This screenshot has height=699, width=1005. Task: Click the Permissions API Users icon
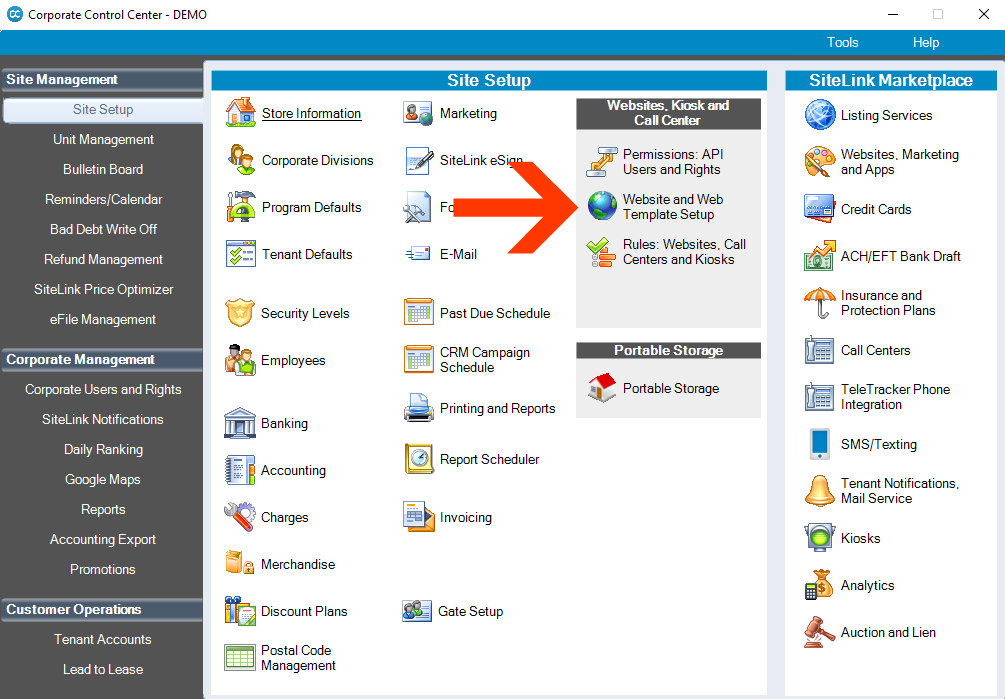(601, 161)
